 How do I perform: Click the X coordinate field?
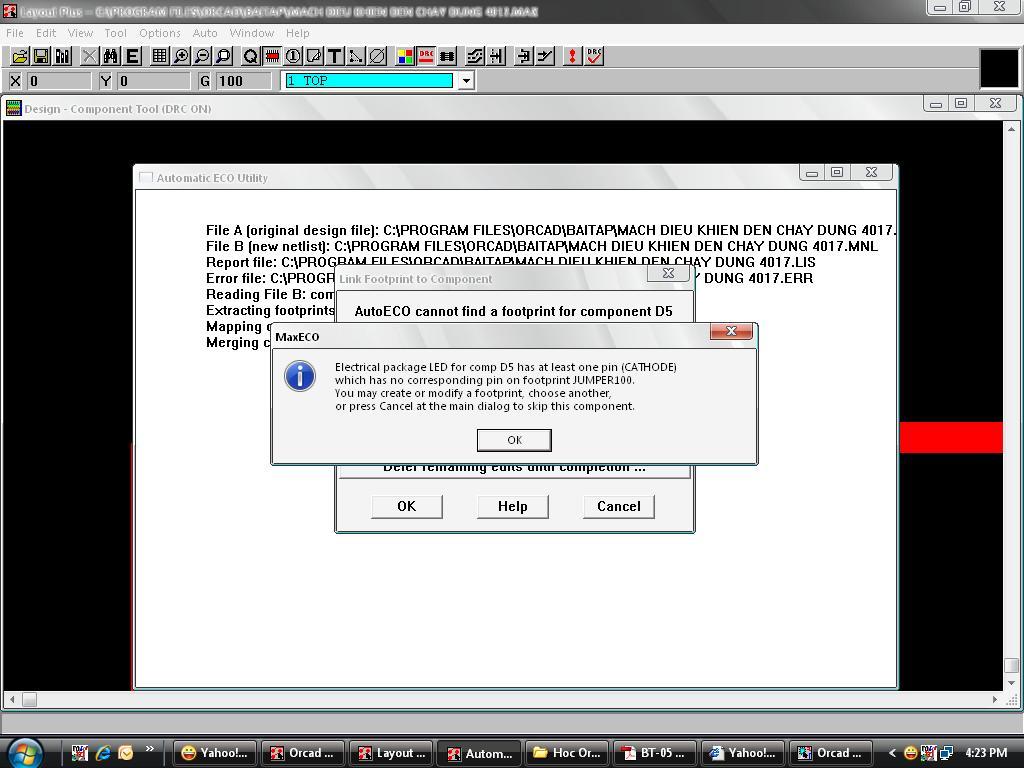(59, 81)
